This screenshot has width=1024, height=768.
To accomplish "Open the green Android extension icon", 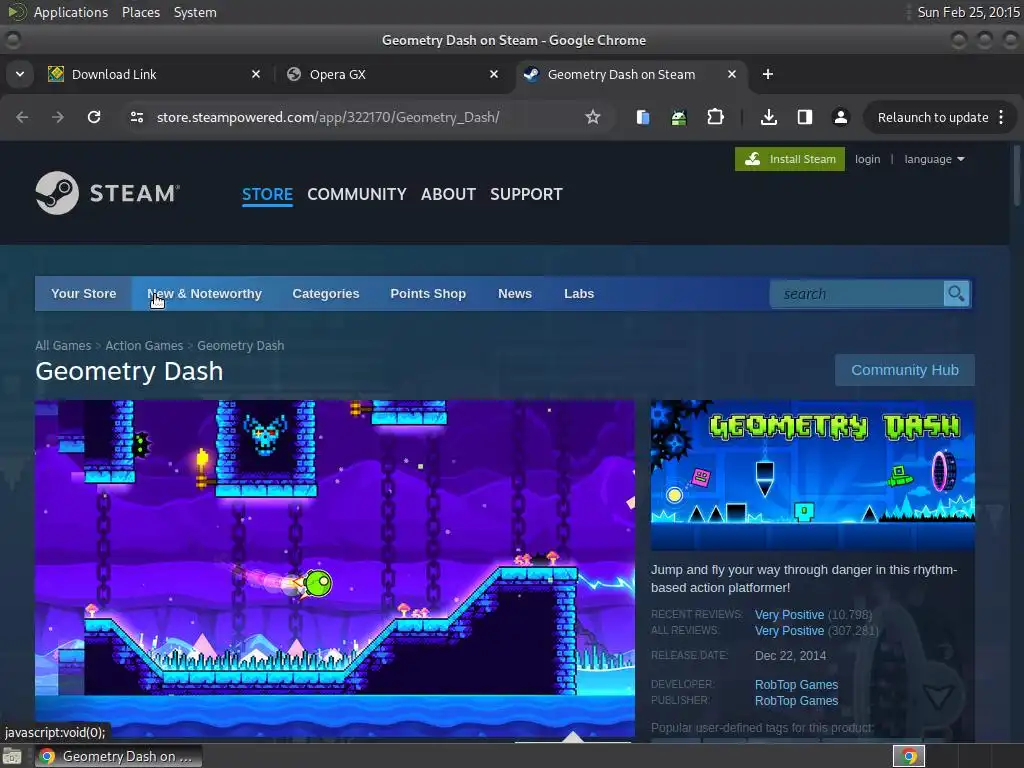I will click(x=679, y=117).
